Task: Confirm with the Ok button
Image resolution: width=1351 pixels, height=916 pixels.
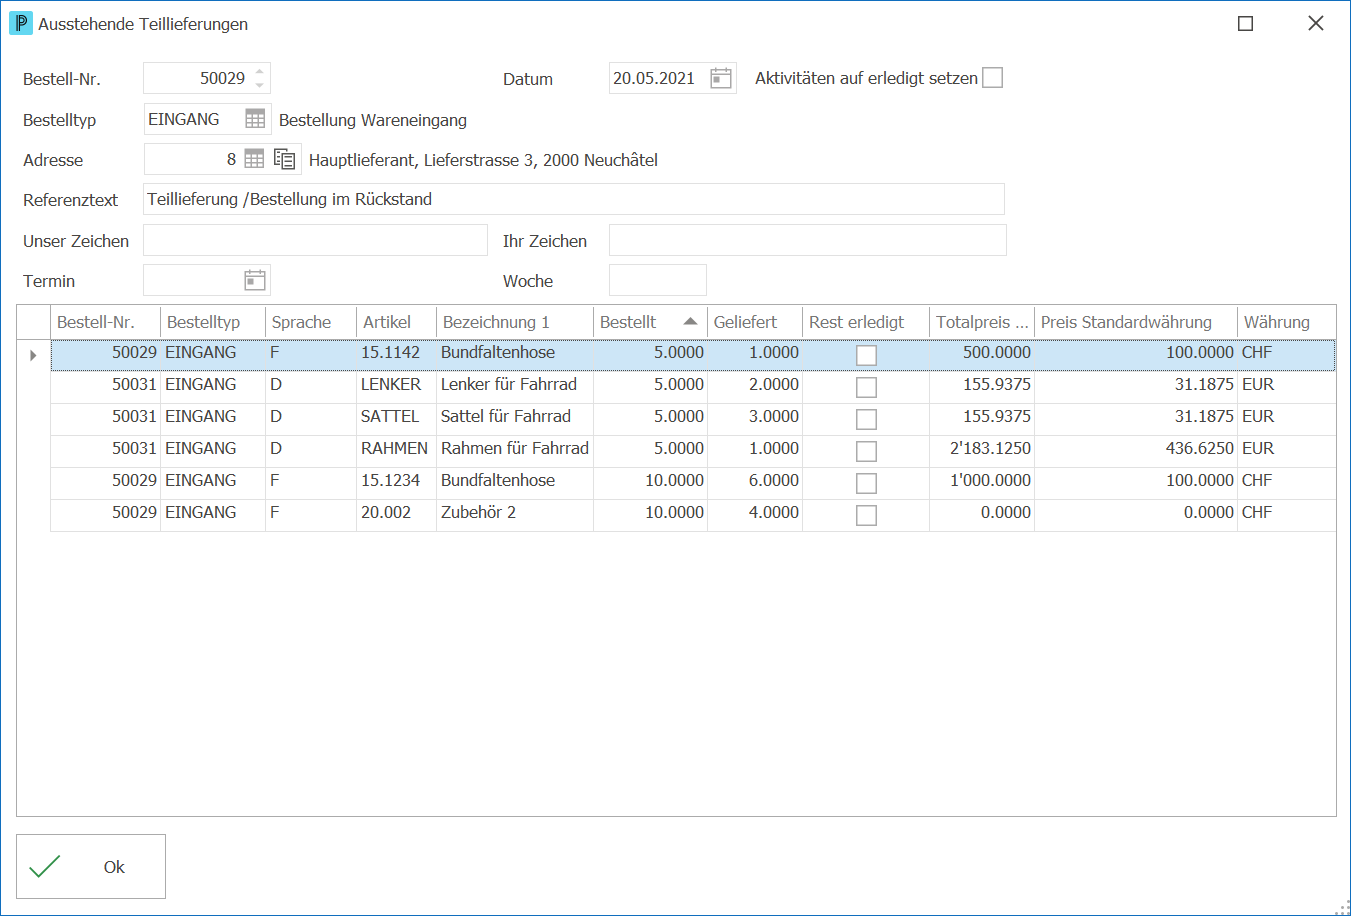Action: pos(91,867)
